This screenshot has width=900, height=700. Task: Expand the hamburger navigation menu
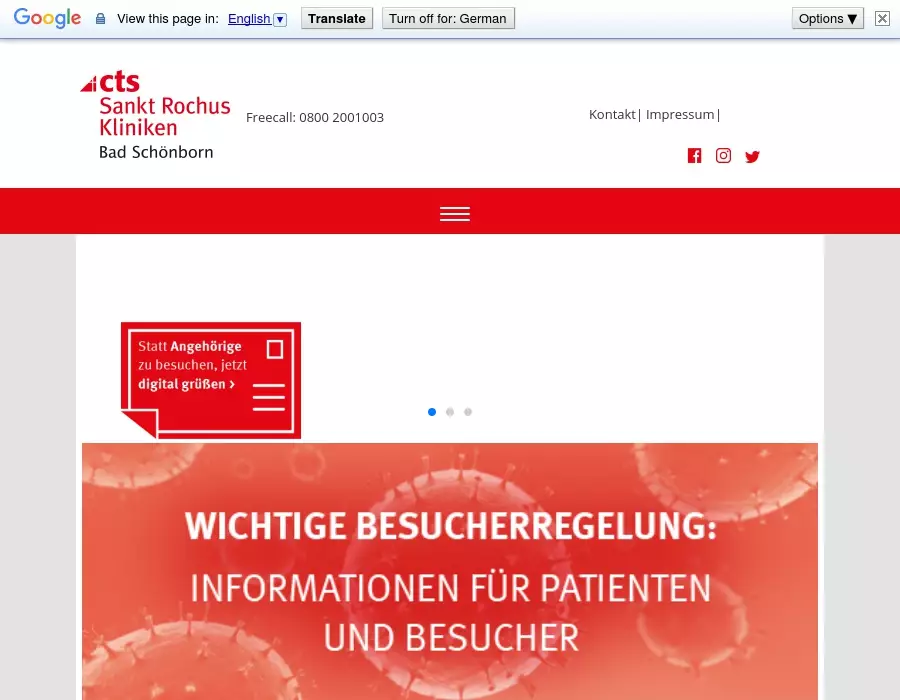[x=455, y=214]
